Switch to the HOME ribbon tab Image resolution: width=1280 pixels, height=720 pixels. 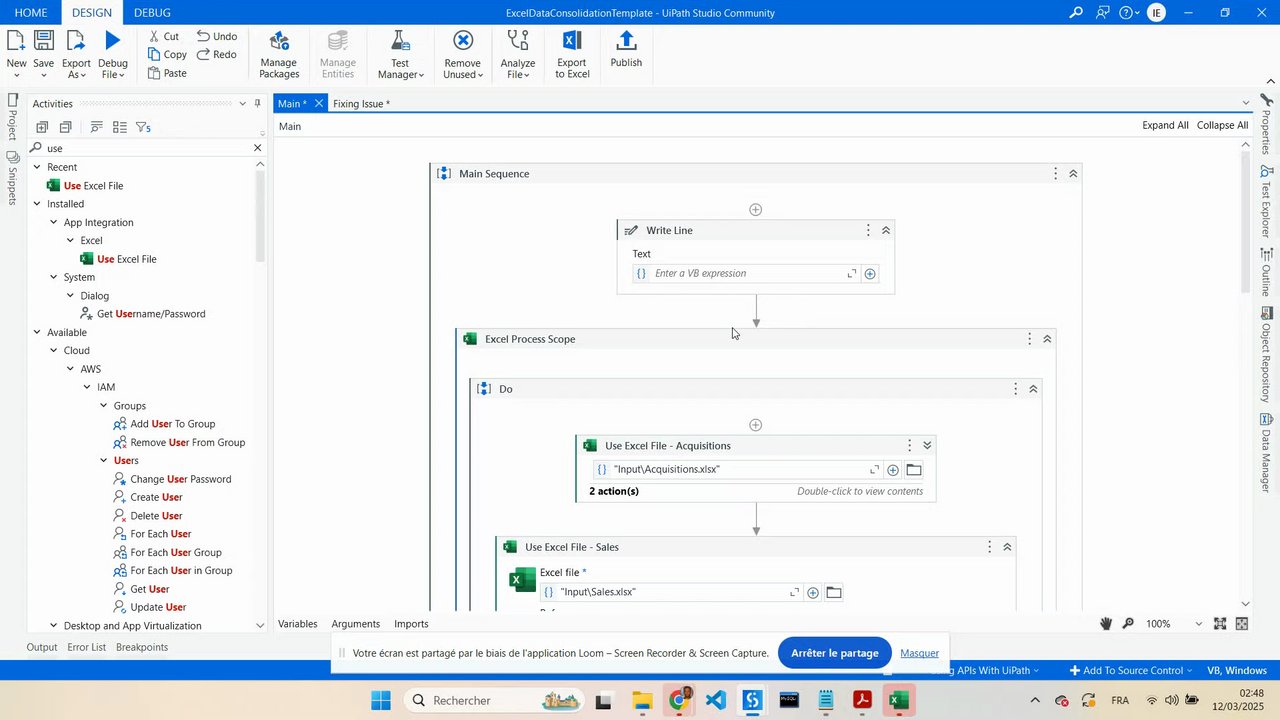point(31,13)
